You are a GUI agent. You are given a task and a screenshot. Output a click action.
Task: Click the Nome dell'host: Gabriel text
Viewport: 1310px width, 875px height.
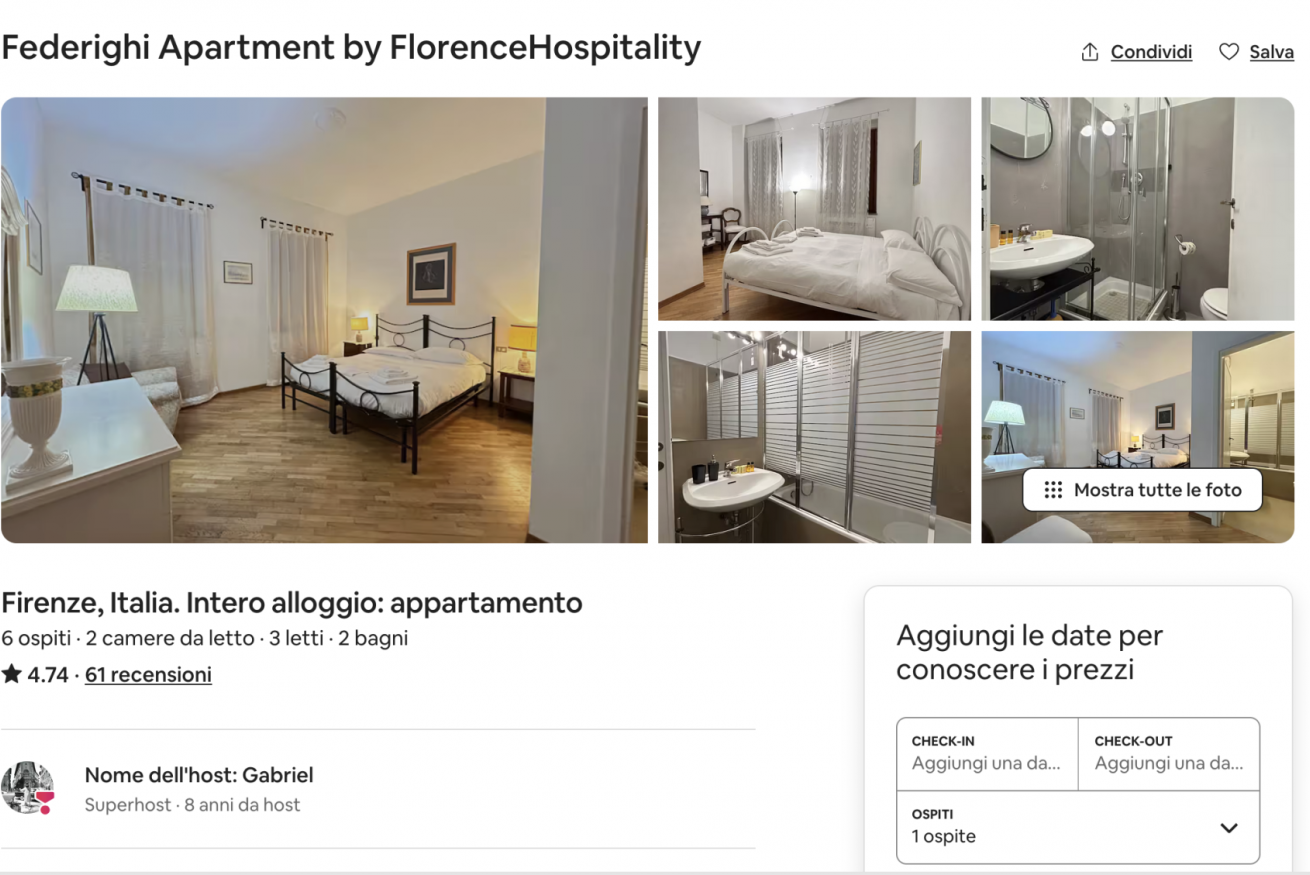tap(199, 775)
